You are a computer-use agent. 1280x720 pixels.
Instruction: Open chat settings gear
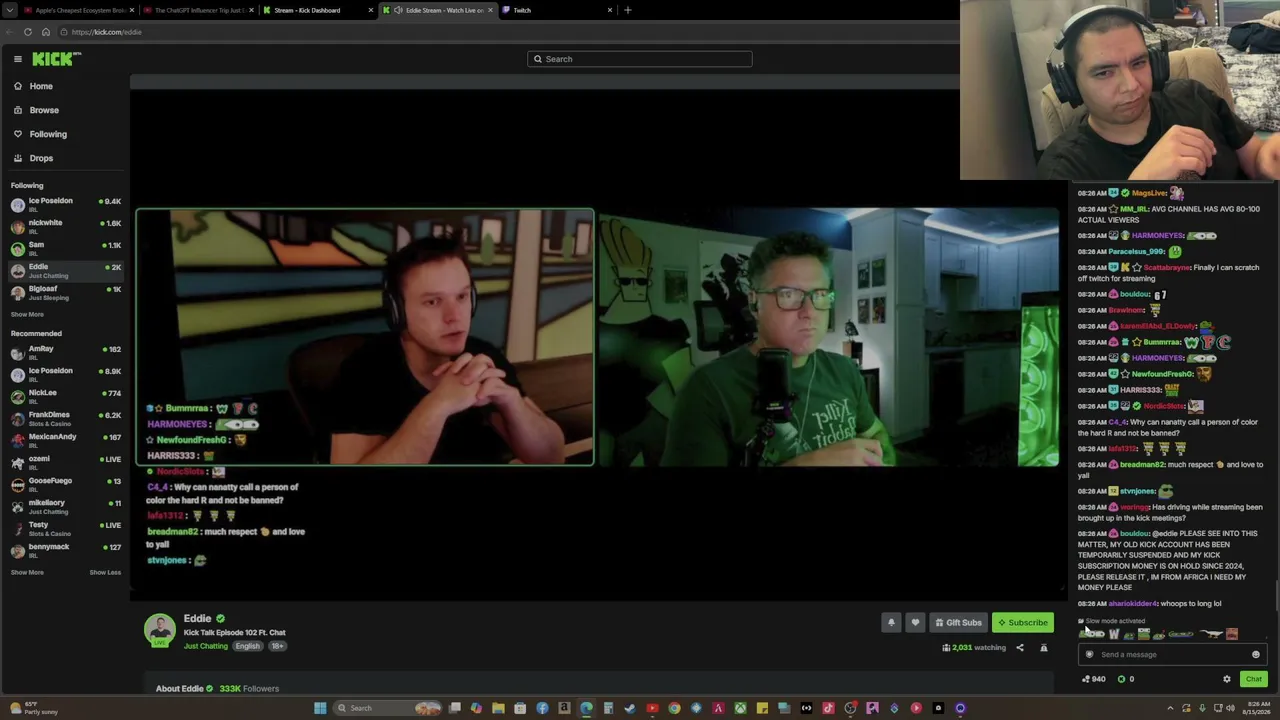[1227, 680]
